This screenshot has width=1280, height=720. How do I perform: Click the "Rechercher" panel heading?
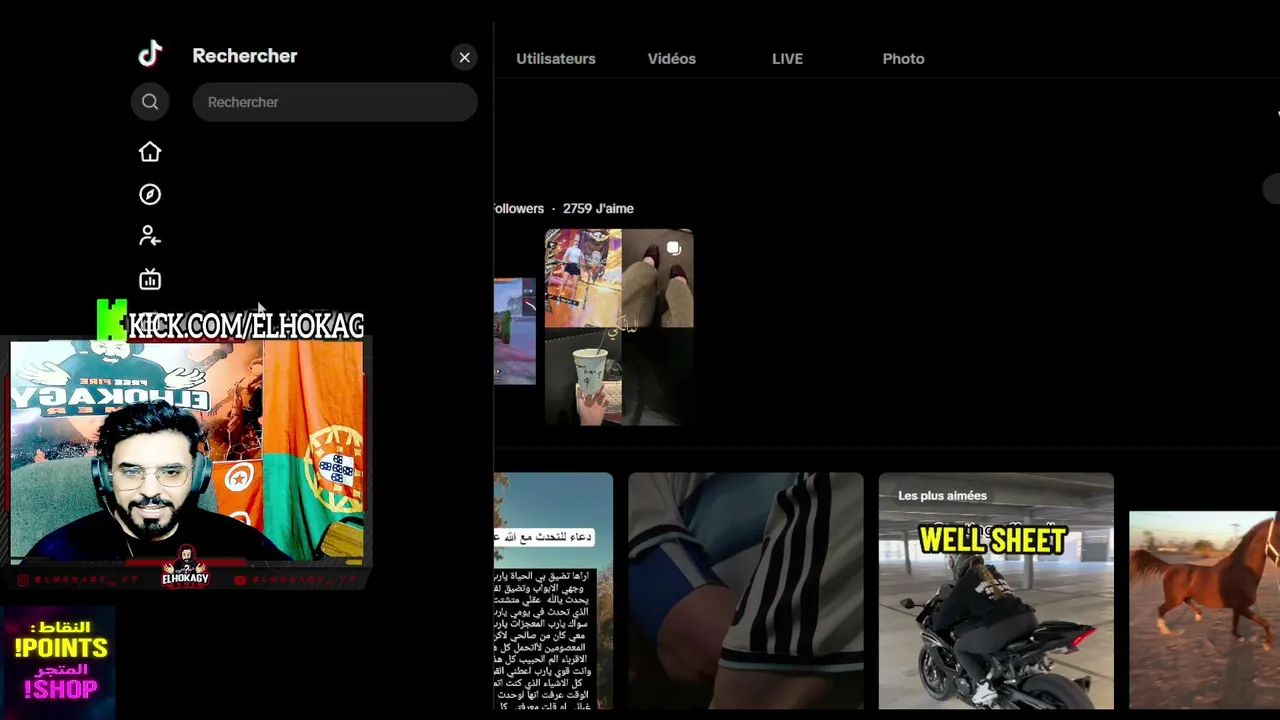coord(245,56)
